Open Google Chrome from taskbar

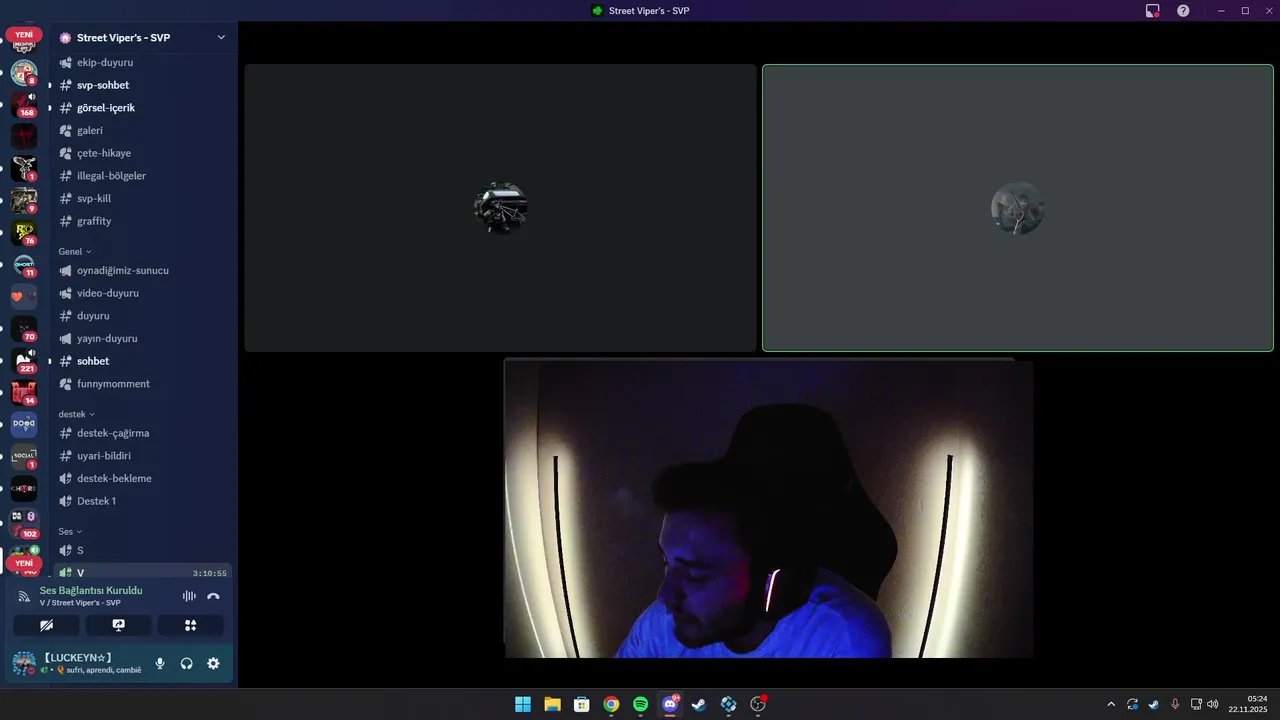click(x=611, y=704)
